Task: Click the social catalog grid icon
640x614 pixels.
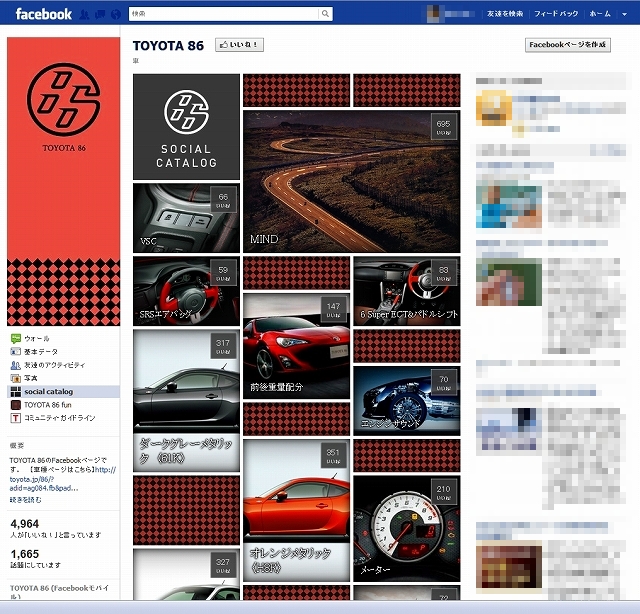Action: pos(16,392)
